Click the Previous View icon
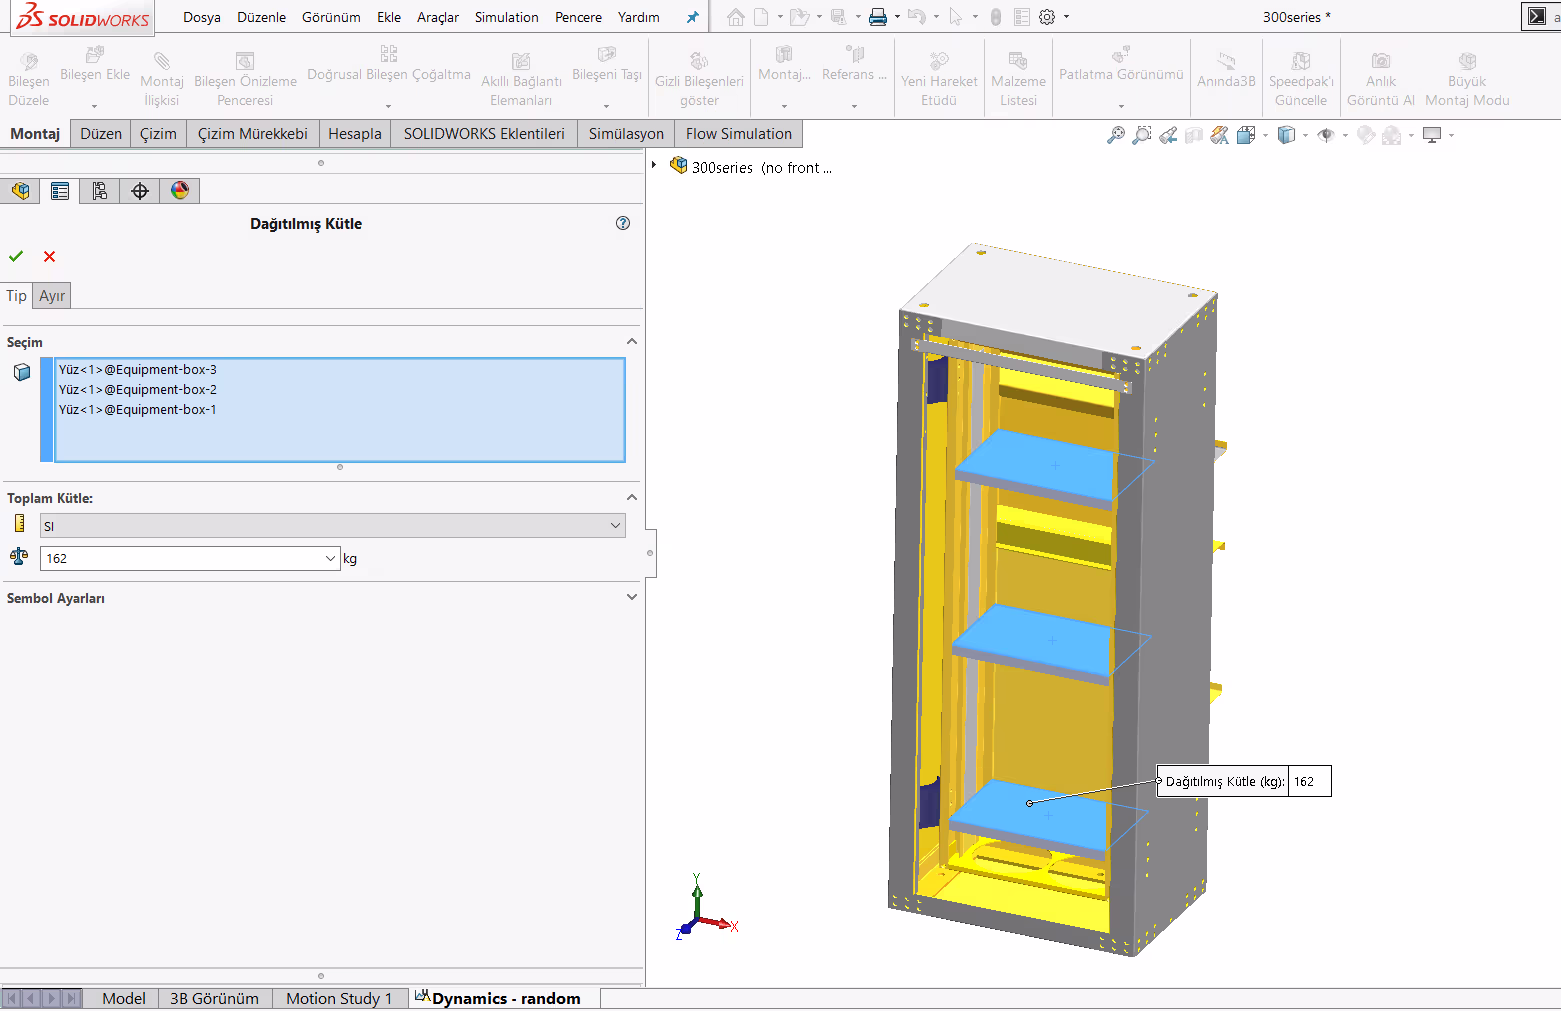The width and height of the screenshot is (1561, 1011). pyautogui.click(x=1168, y=135)
